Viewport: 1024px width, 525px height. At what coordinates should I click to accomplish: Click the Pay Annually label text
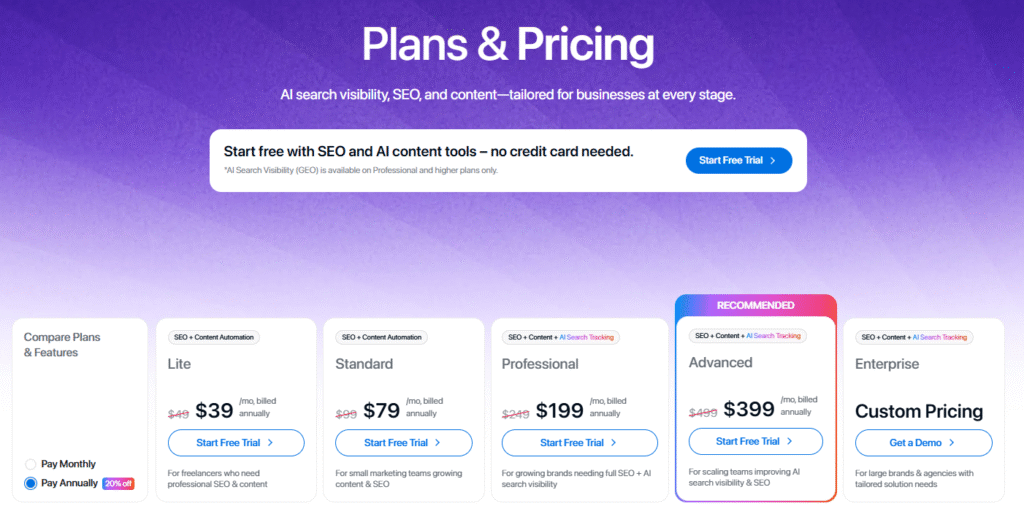coord(69,483)
